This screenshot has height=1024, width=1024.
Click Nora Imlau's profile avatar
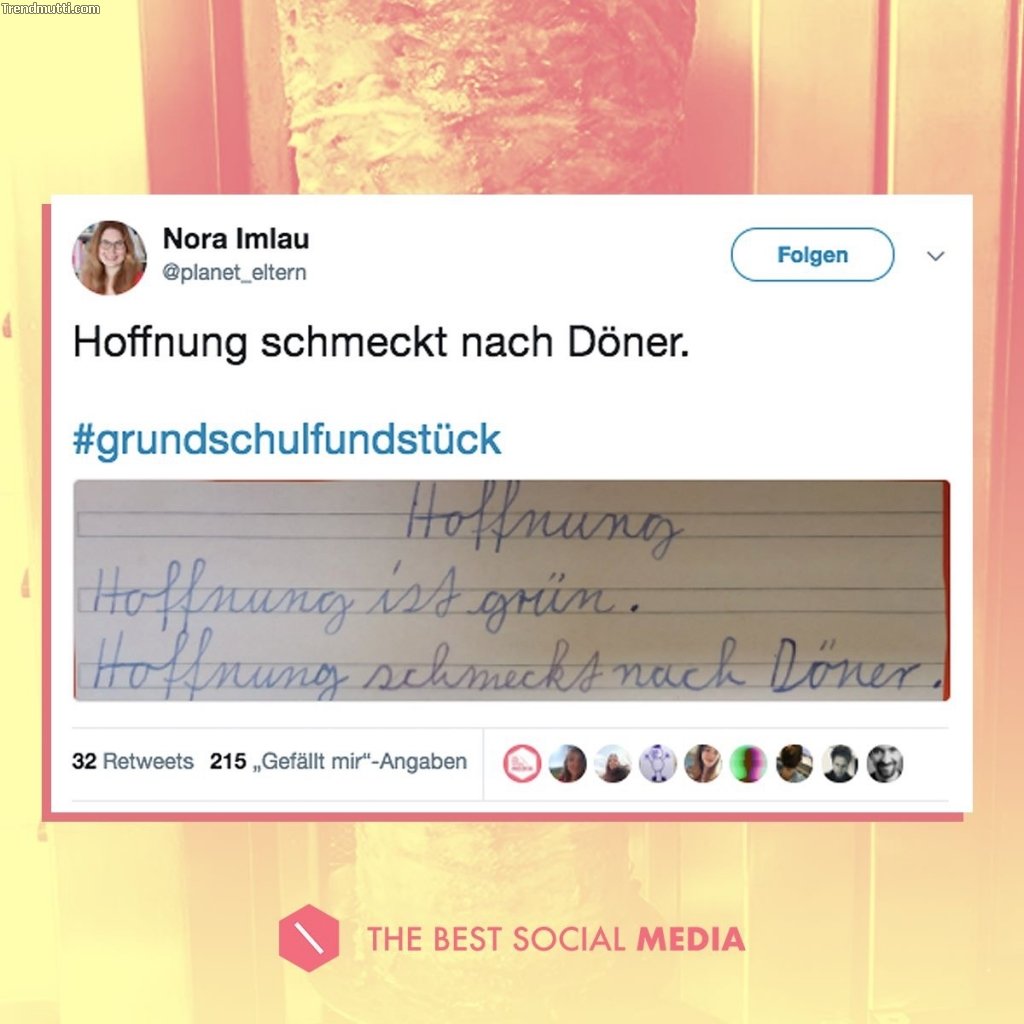point(109,257)
